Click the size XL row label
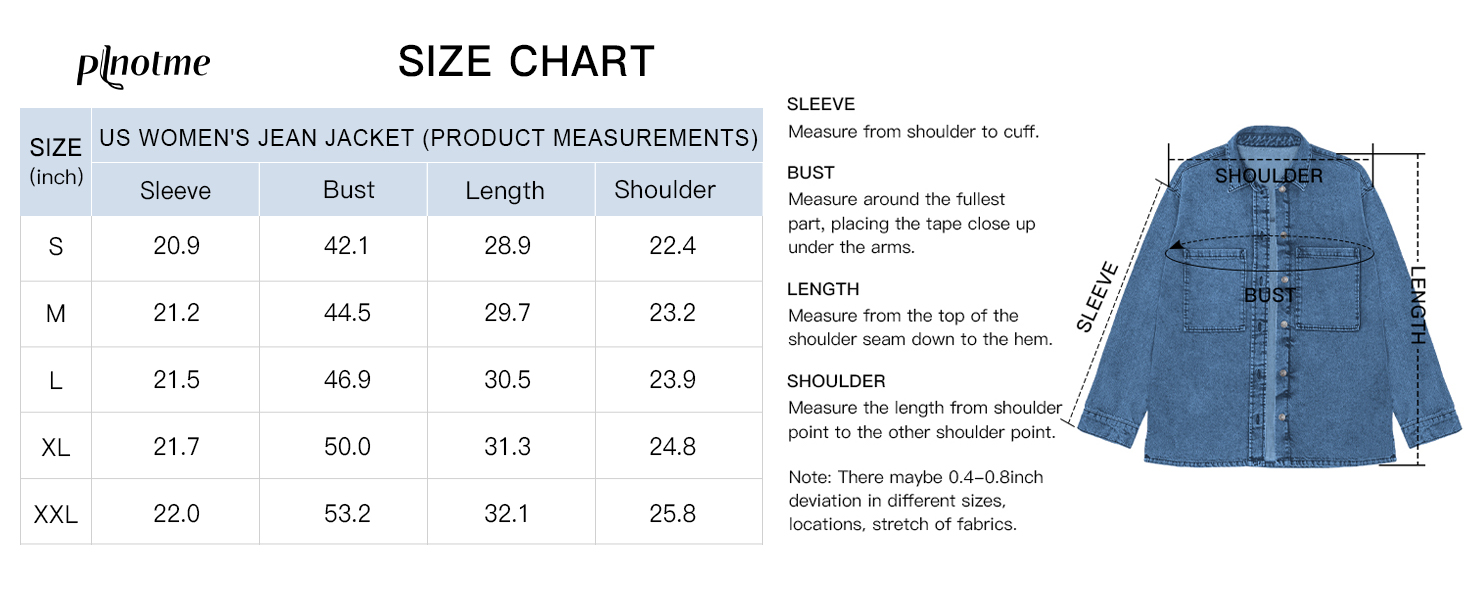1464x600 pixels. [56, 447]
